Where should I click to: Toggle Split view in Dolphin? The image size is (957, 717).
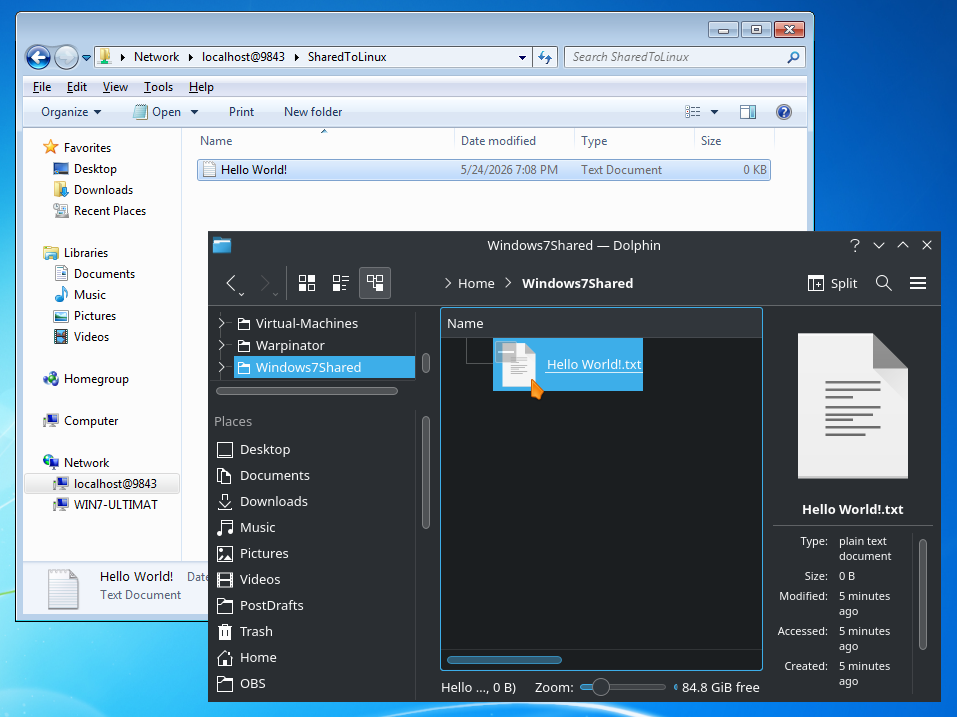pyautogui.click(x=832, y=283)
